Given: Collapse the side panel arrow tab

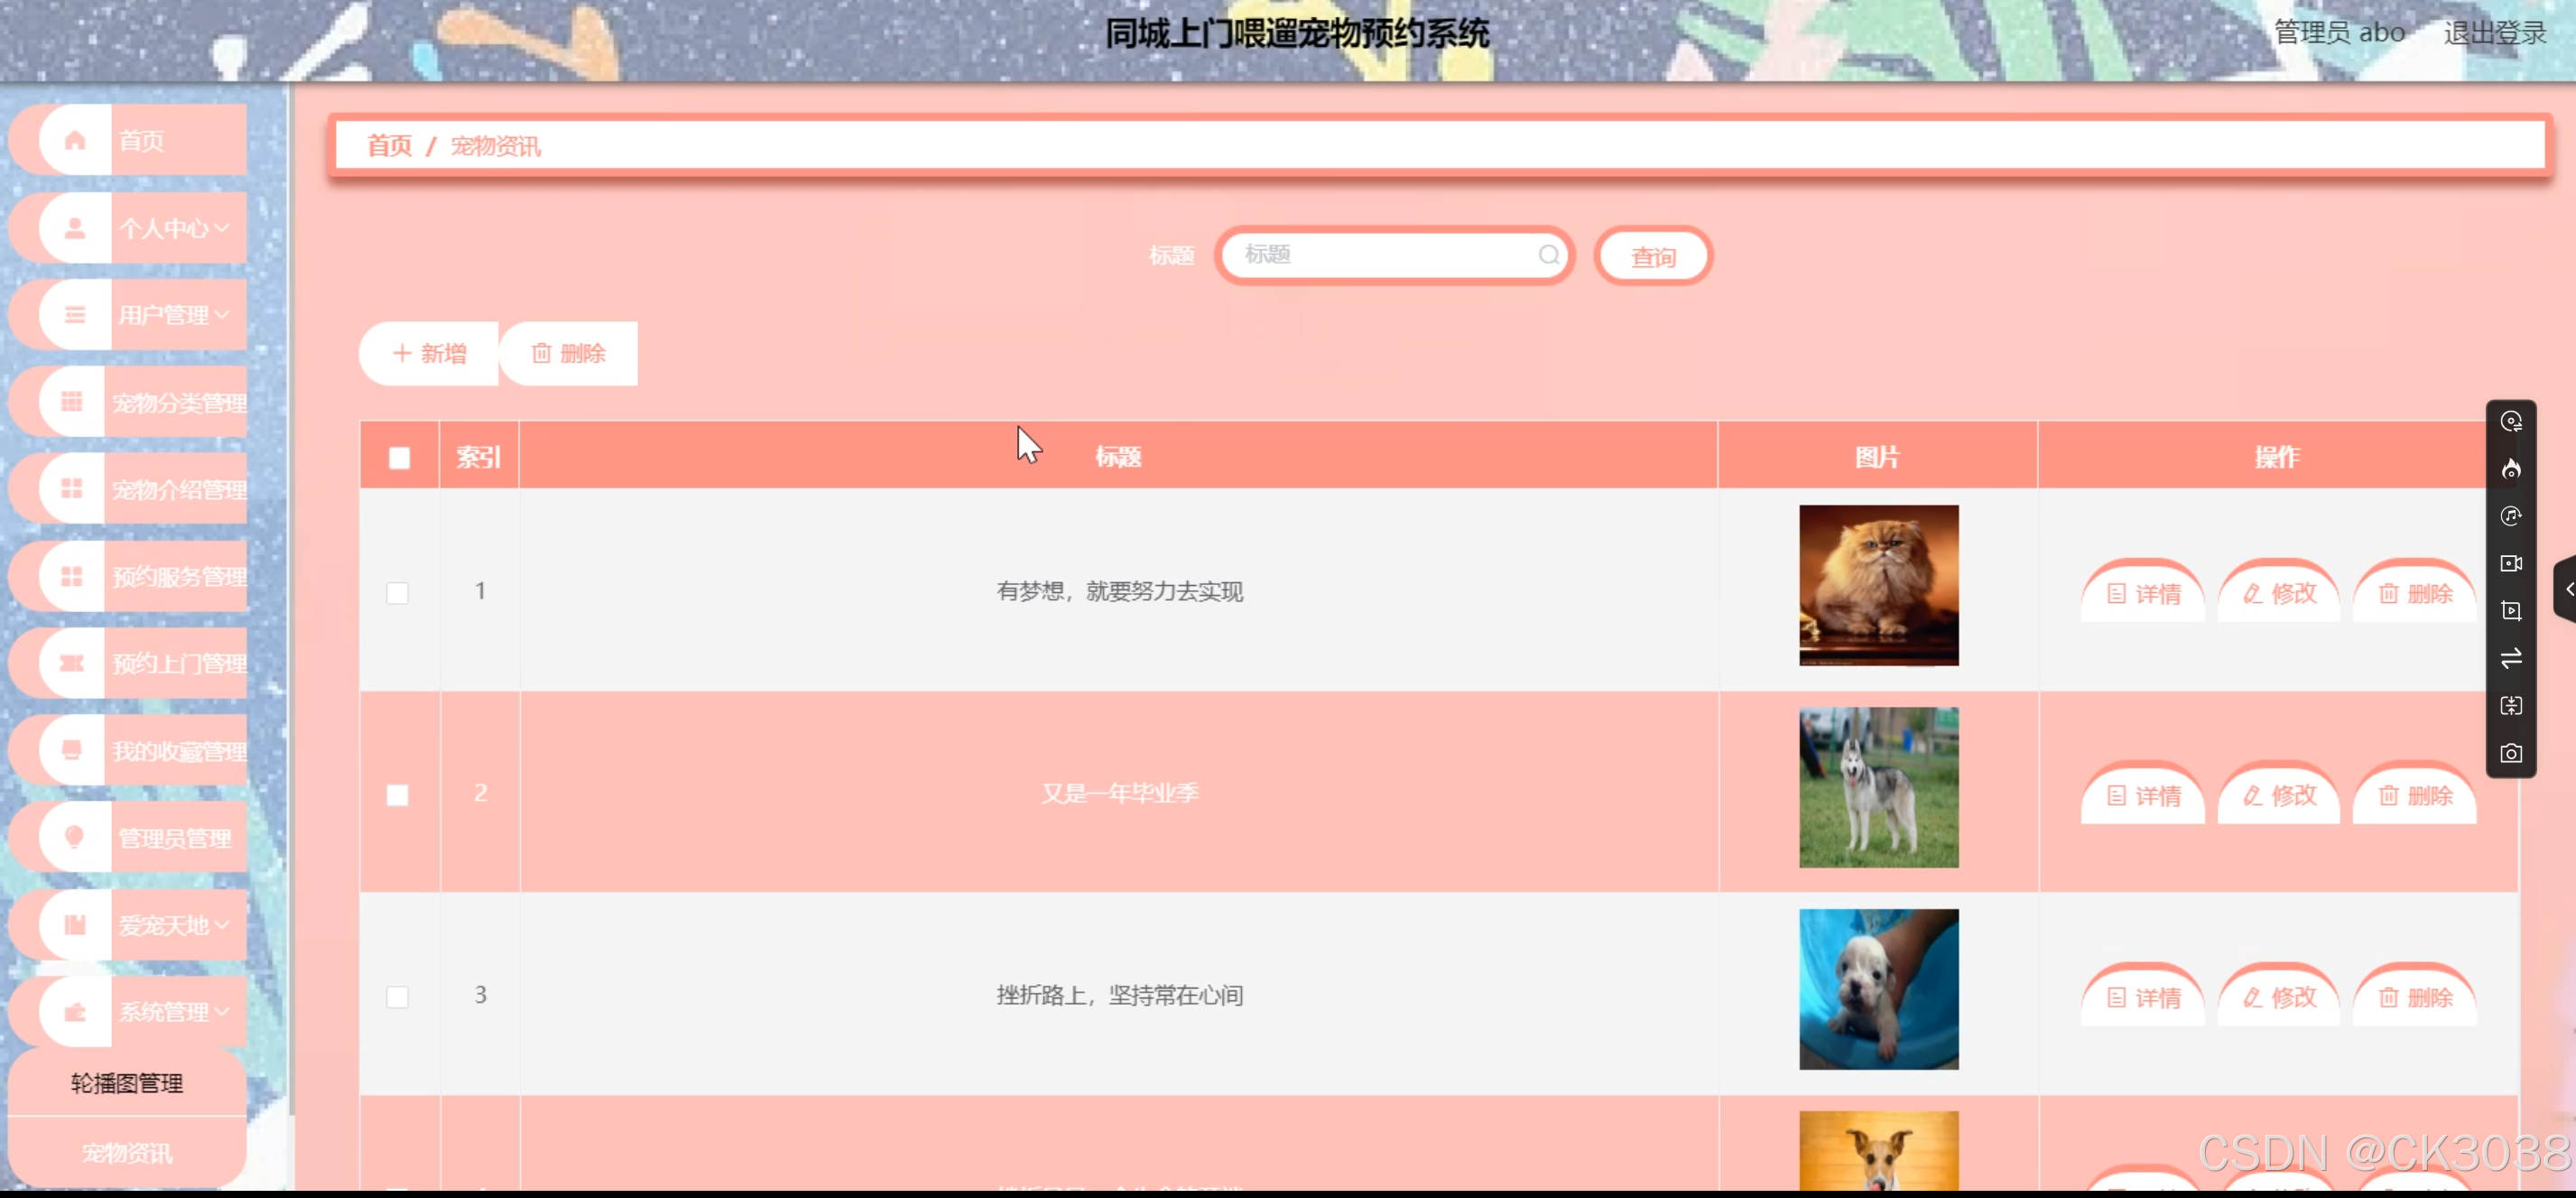Looking at the screenshot, I should point(2566,590).
